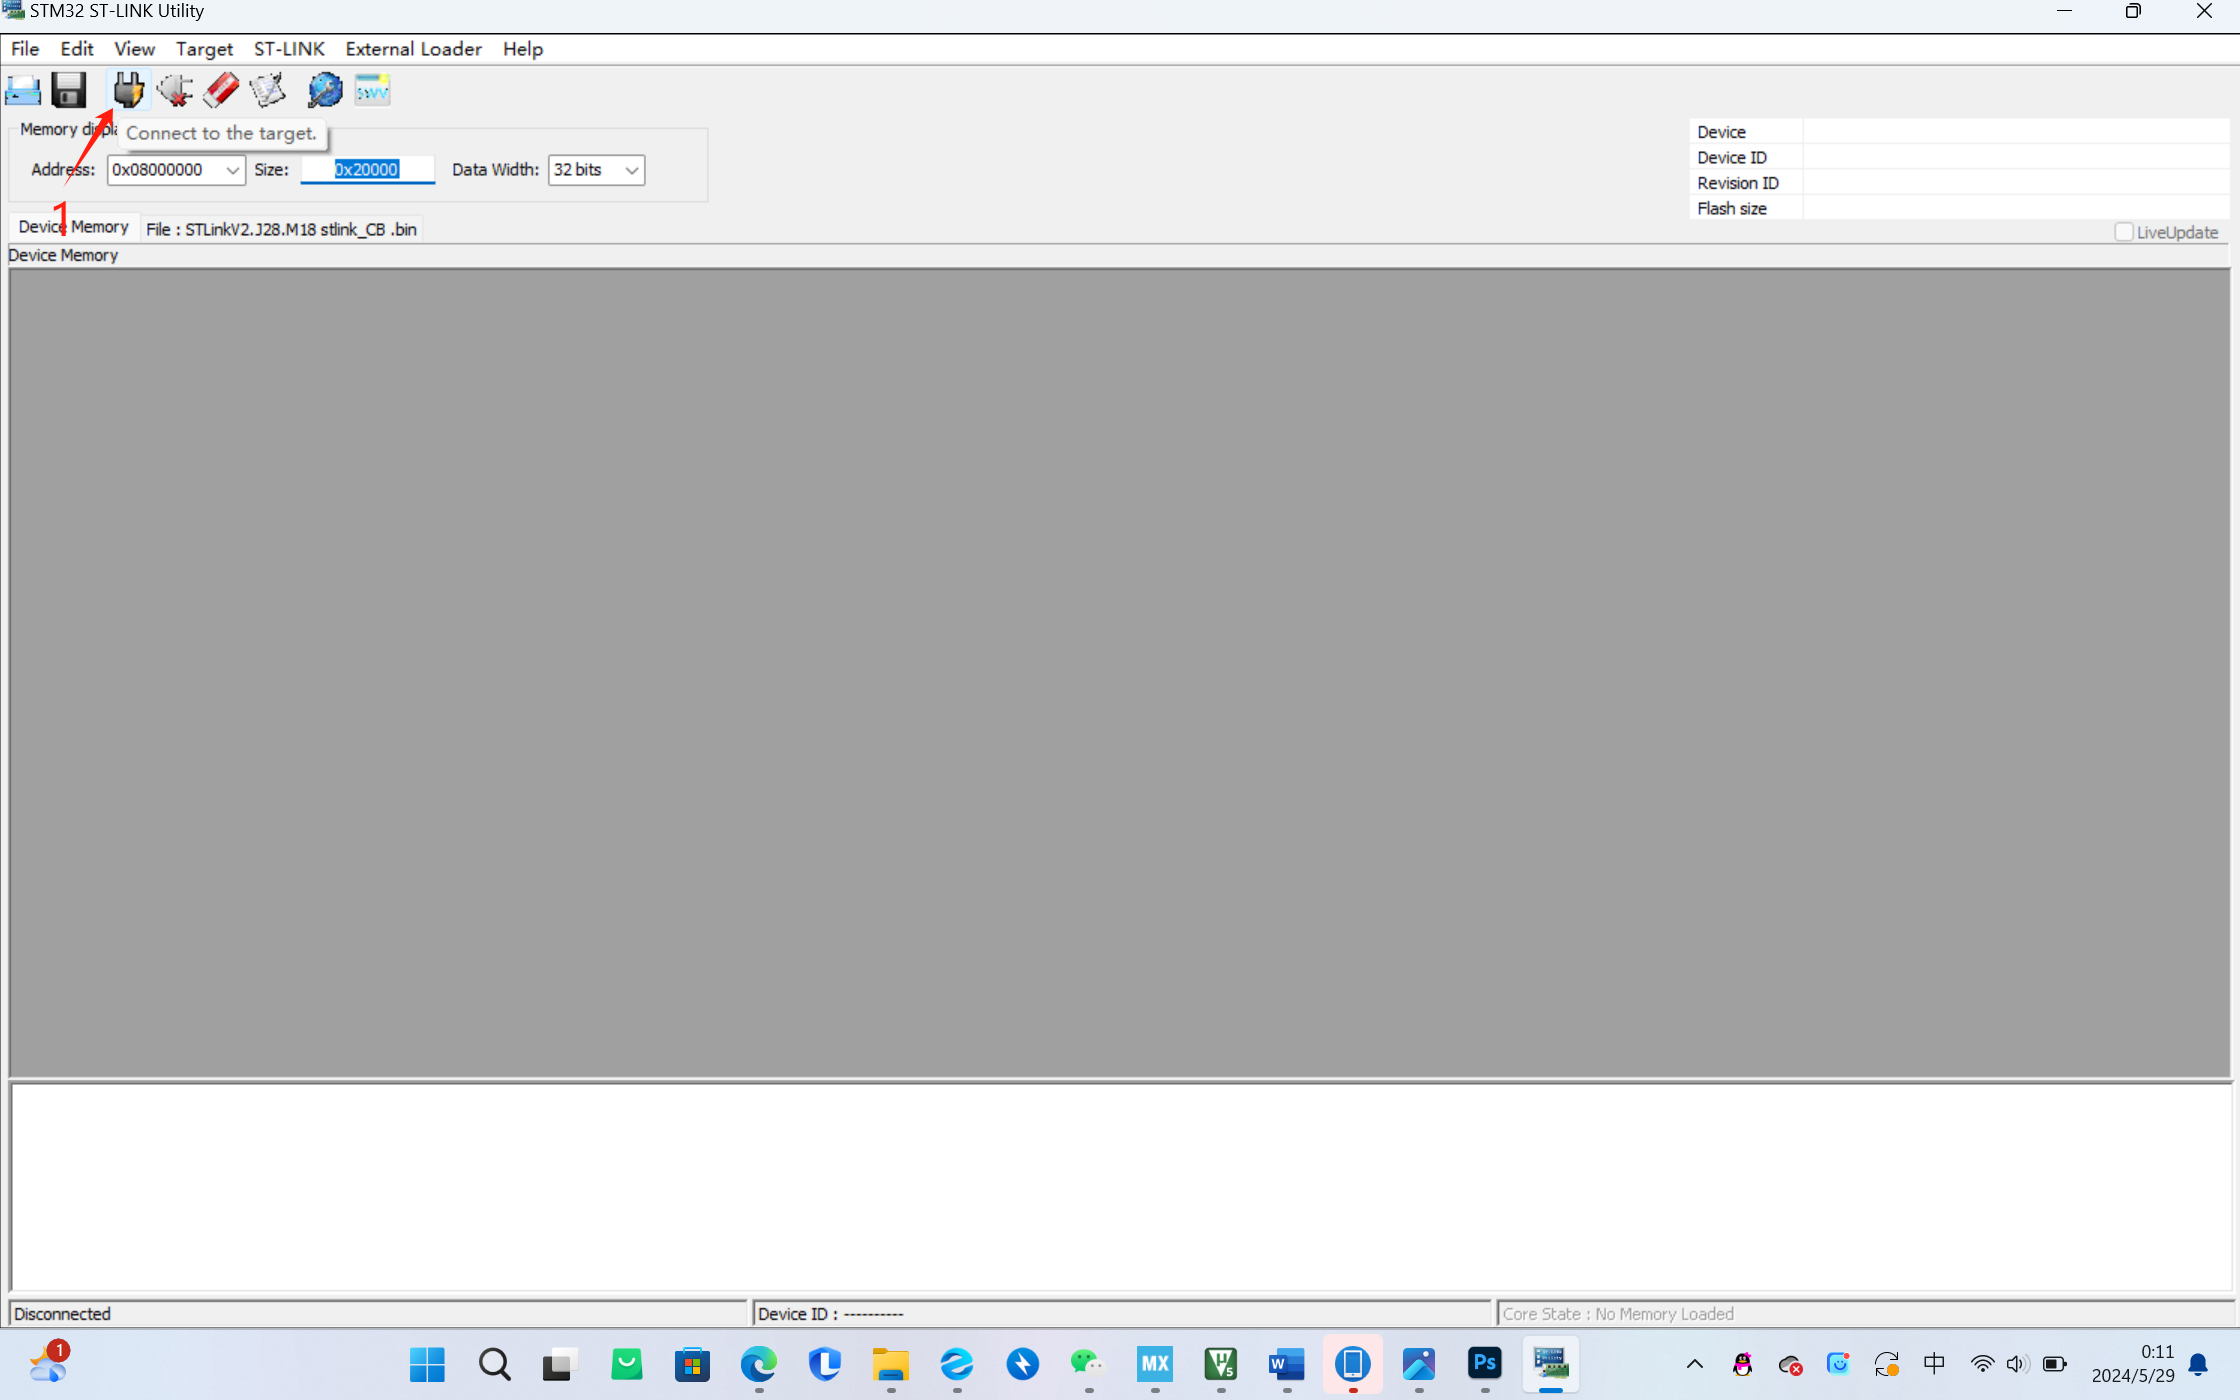
Task: Click the 'Device ID : ----------' status text
Action: click(x=830, y=1314)
